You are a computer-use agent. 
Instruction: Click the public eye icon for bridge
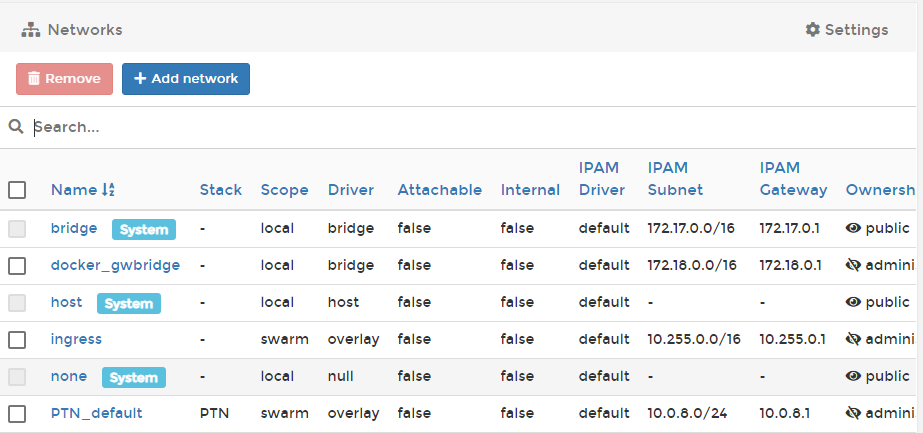[853, 228]
